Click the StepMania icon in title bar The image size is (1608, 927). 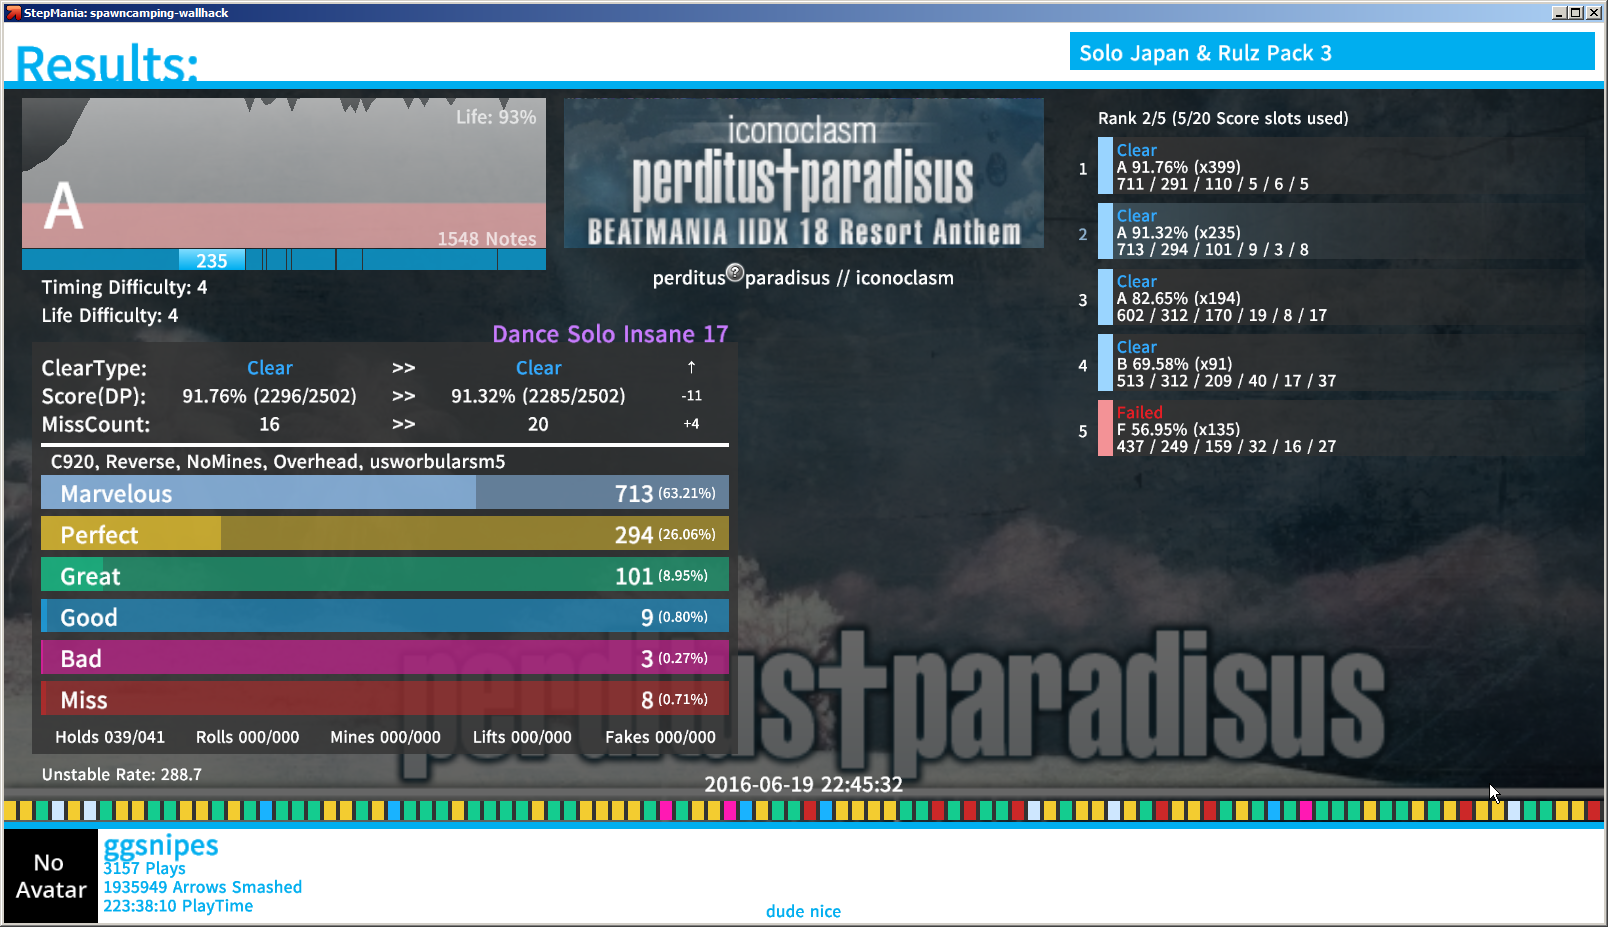pyautogui.click(x=13, y=12)
